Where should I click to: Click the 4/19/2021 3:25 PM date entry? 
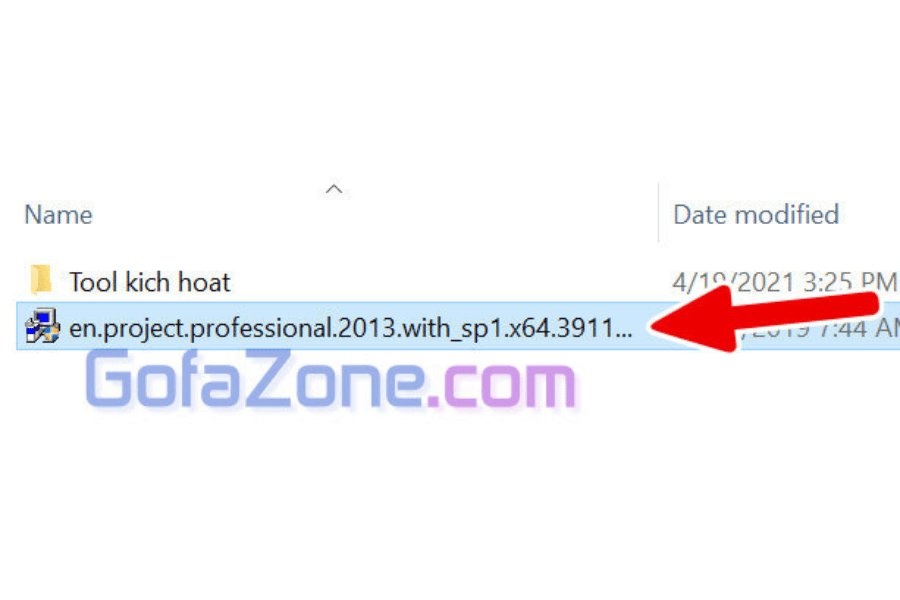point(784,282)
